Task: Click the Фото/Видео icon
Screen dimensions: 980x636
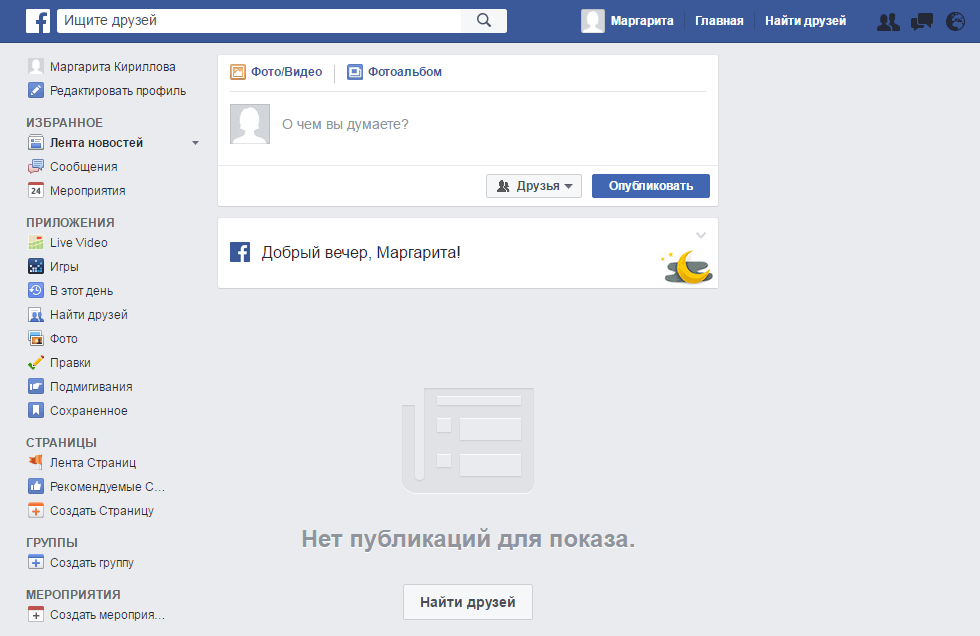Action: tap(238, 72)
